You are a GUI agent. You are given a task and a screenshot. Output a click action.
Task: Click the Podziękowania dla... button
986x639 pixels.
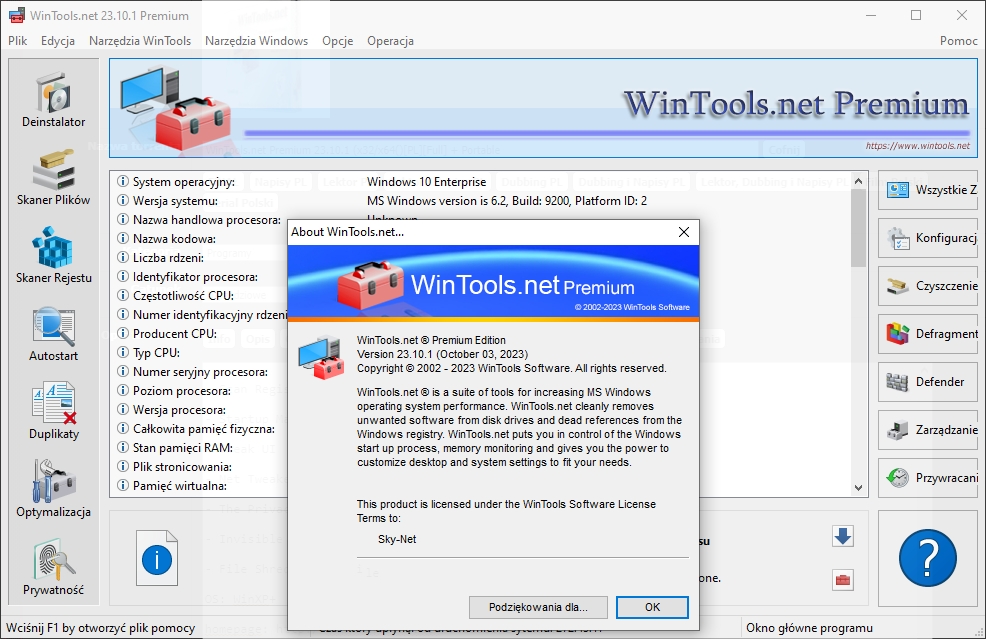coord(538,607)
